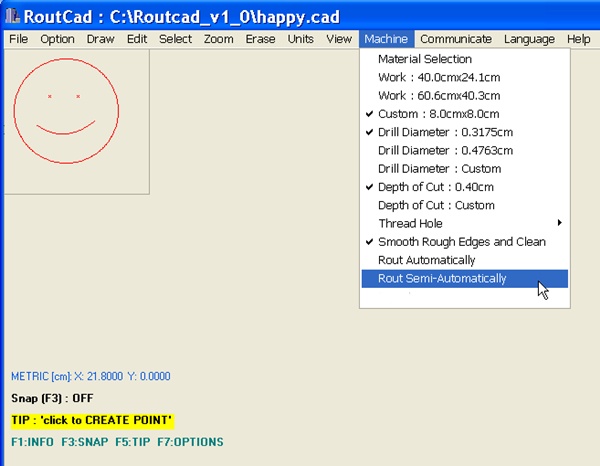Open the Erase menu
This screenshot has height=466, width=600.
[260, 39]
